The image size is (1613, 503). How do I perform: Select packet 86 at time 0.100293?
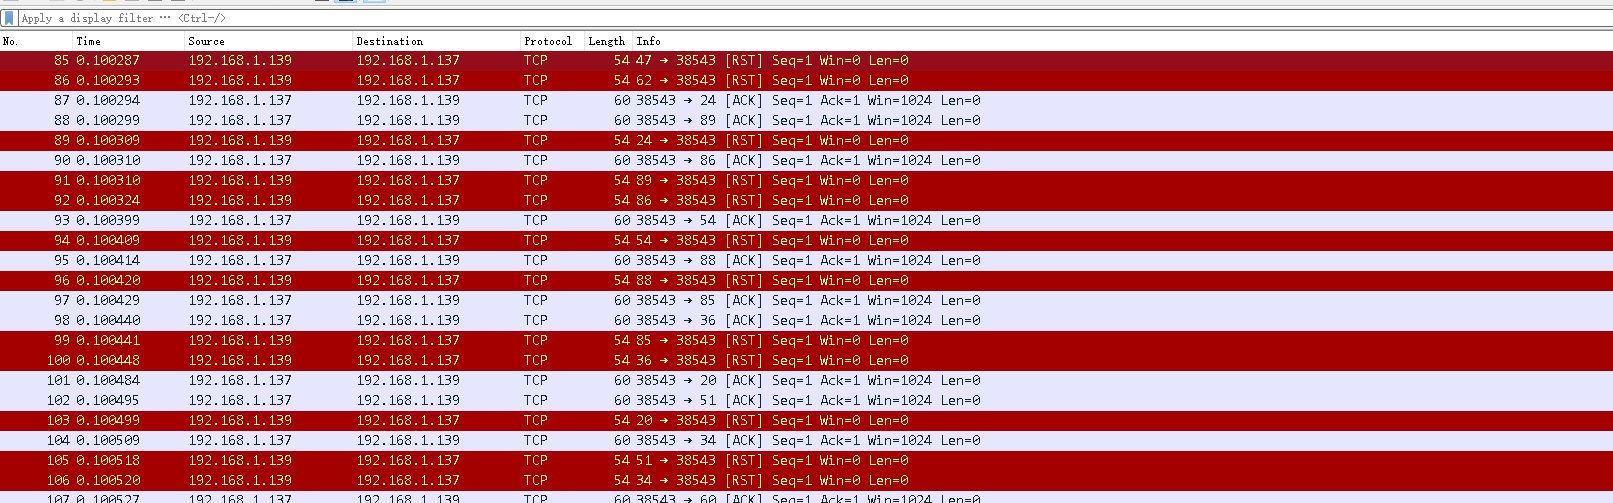tap(806, 81)
